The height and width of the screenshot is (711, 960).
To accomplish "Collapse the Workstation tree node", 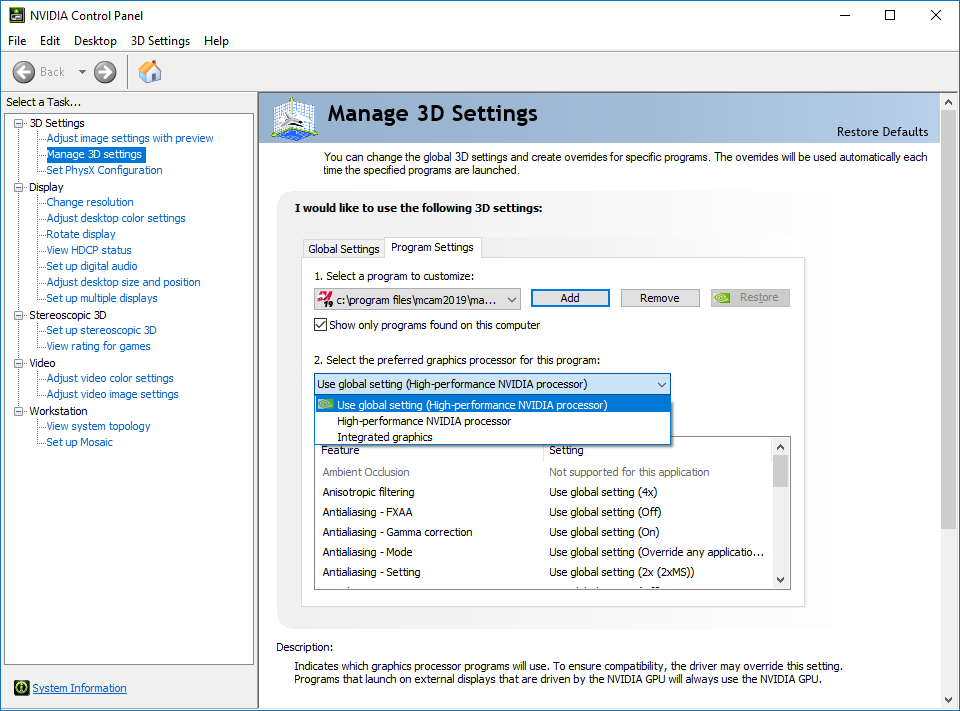I will [x=19, y=411].
